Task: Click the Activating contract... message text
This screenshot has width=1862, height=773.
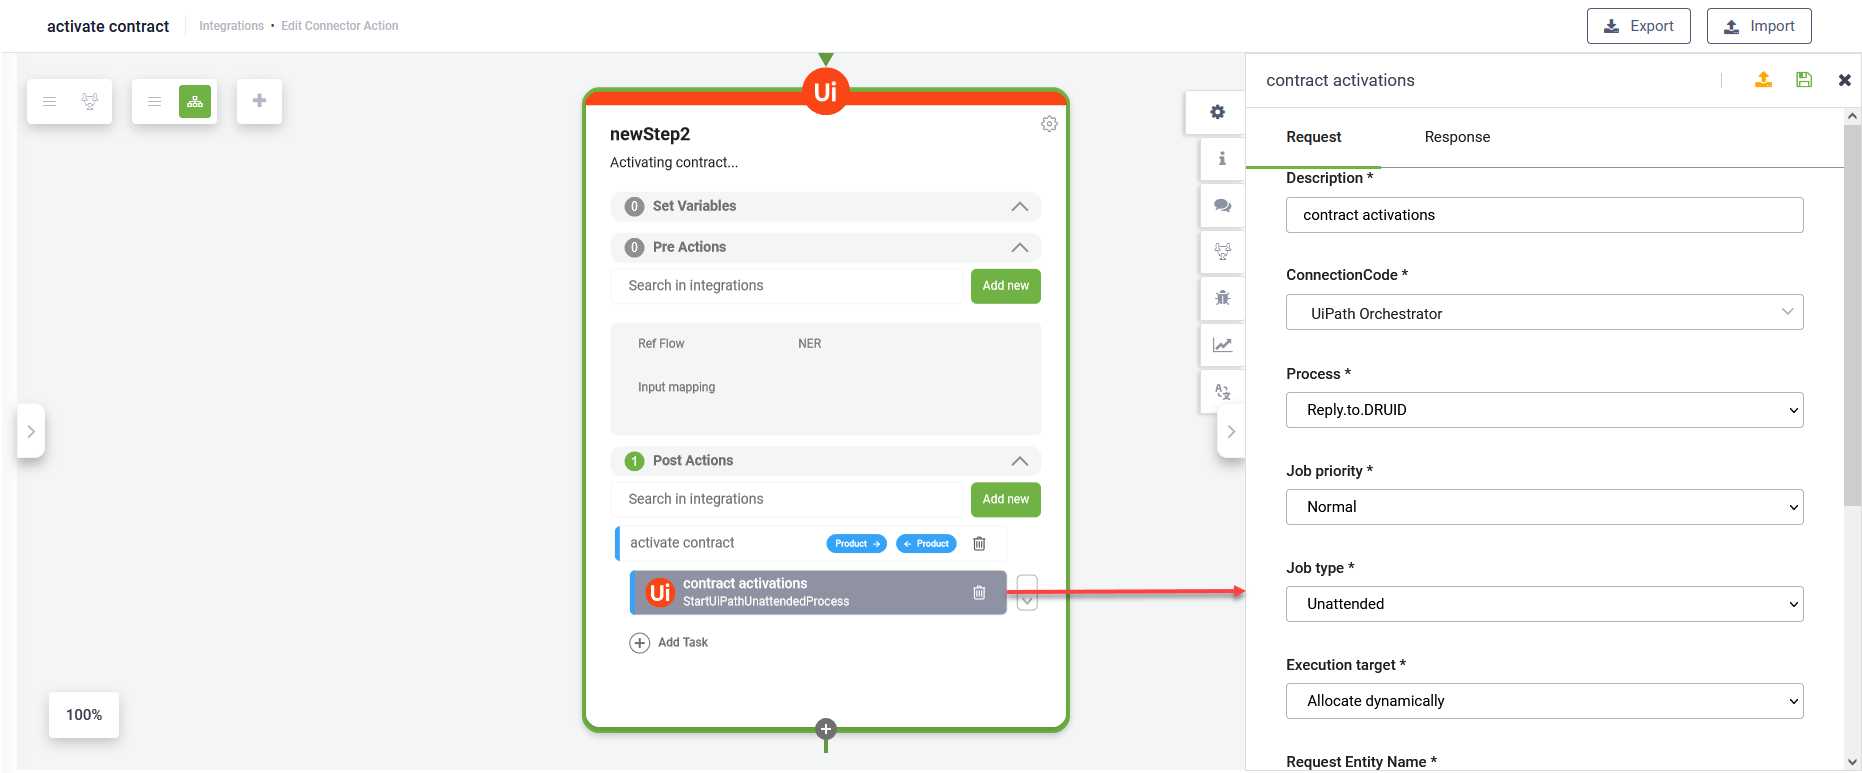Action: coord(674,163)
